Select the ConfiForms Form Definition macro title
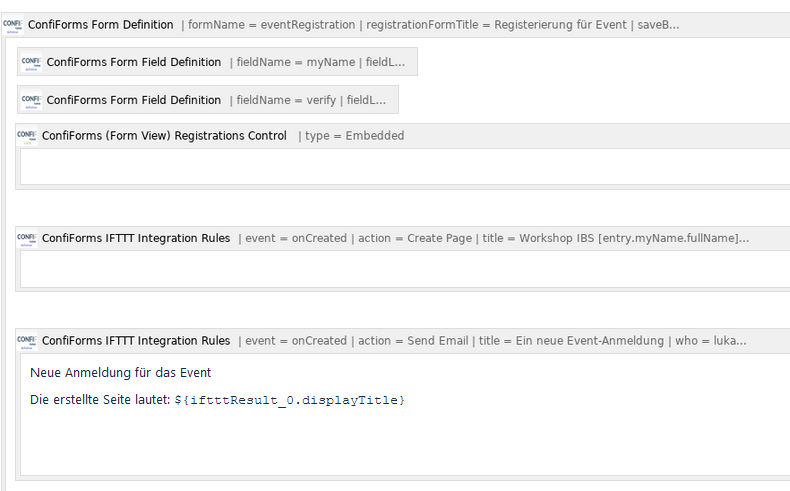The image size is (790, 491). click(100, 25)
